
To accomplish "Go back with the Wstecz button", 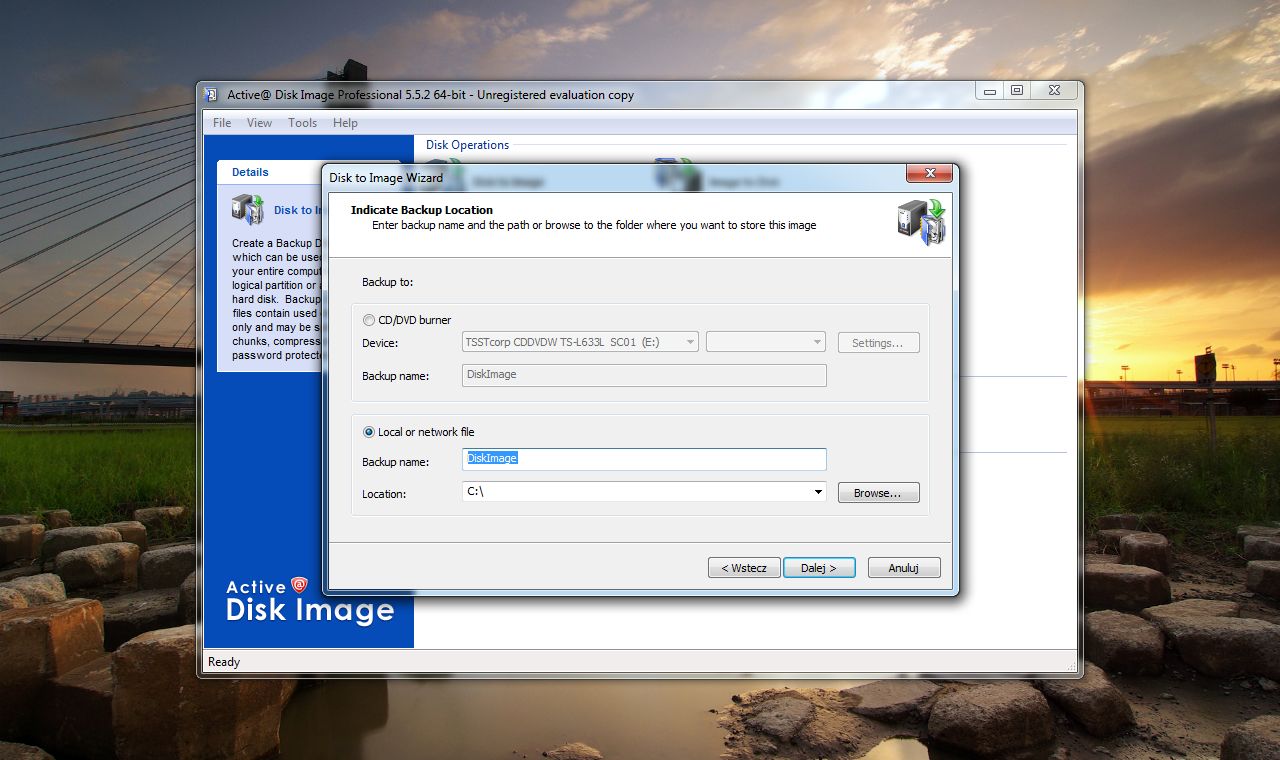I will point(743,568).
